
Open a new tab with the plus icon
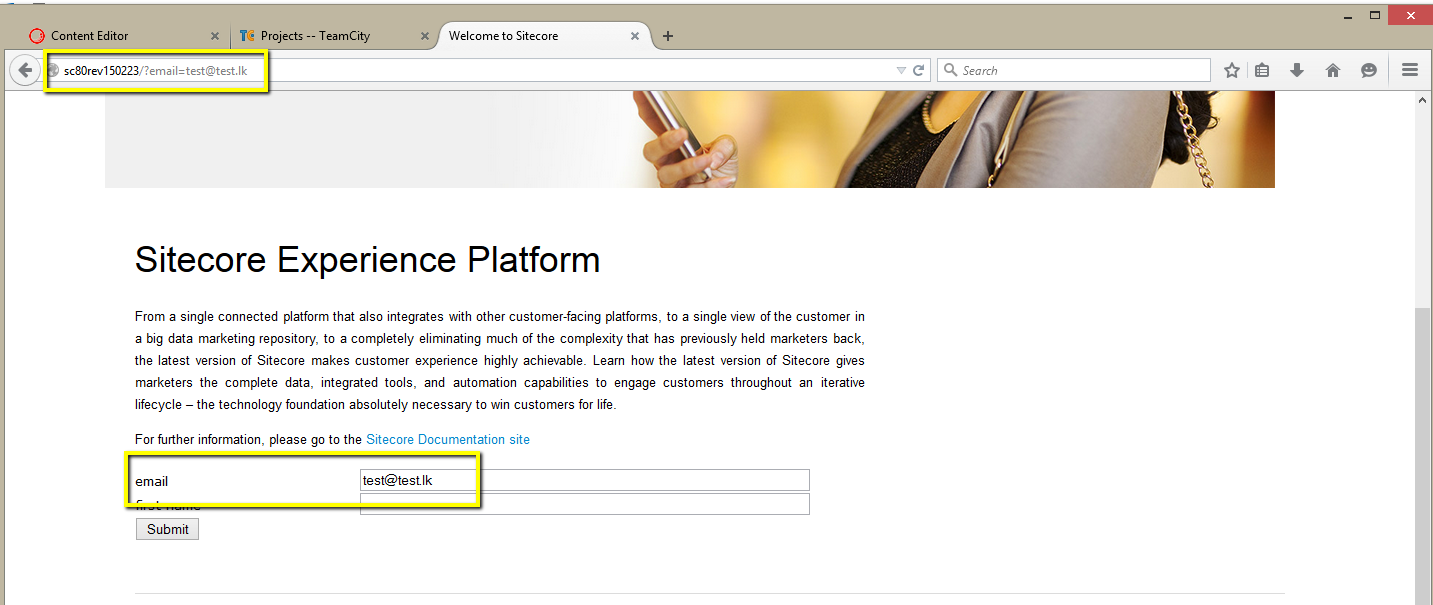pyautogui.click(x=668, y=36)
